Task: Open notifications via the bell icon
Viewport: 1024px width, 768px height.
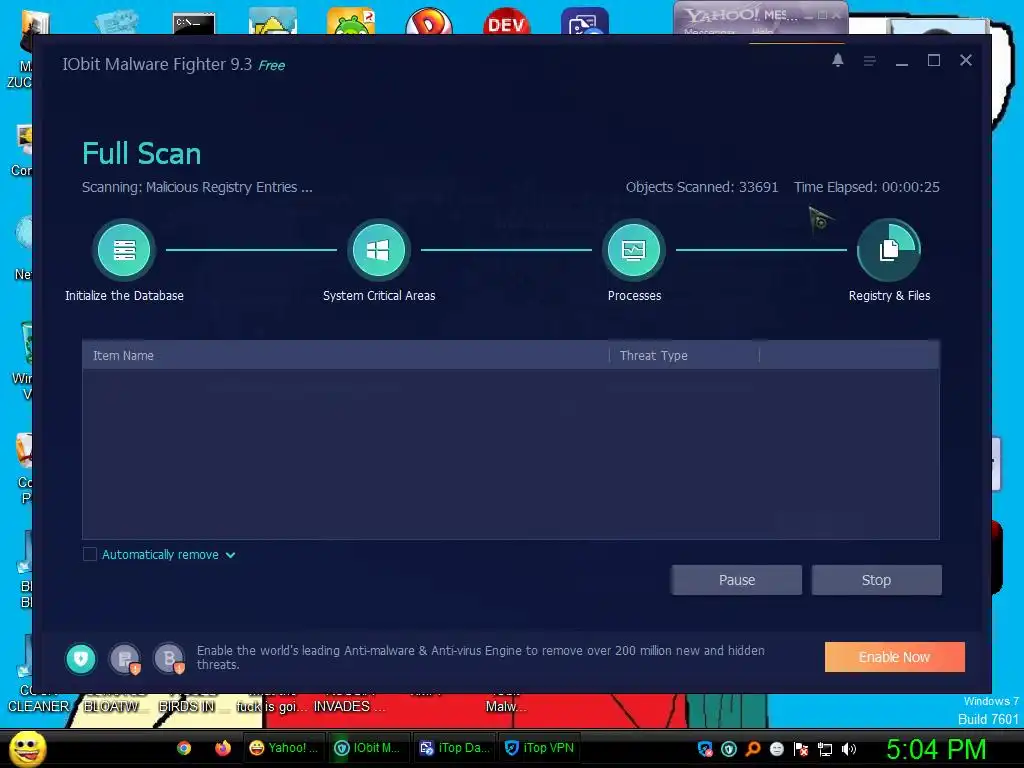Action: tap(838, 60)
